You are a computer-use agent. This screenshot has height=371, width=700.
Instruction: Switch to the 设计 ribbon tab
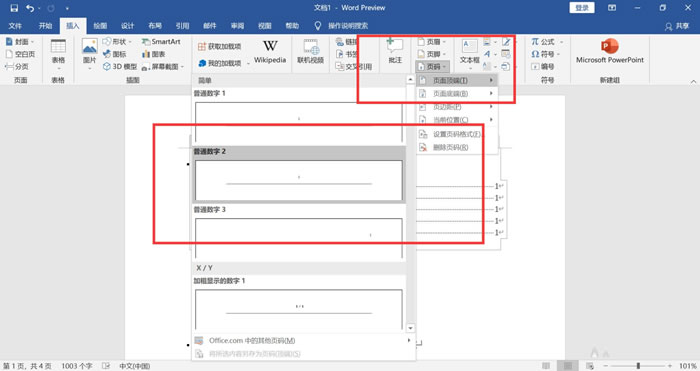[128, 26]
